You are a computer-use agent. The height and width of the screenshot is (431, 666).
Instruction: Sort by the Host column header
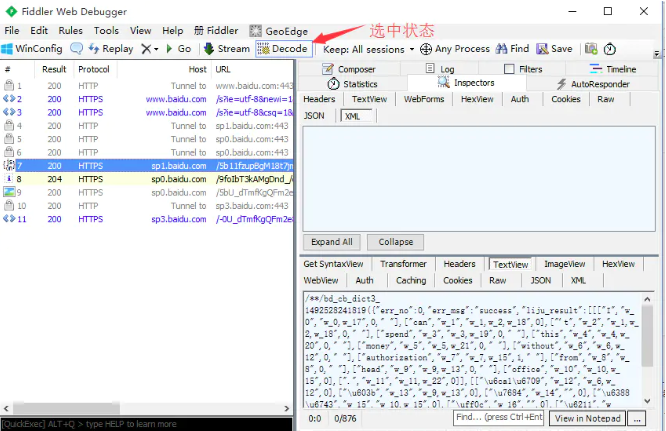[x=197, y=69]
